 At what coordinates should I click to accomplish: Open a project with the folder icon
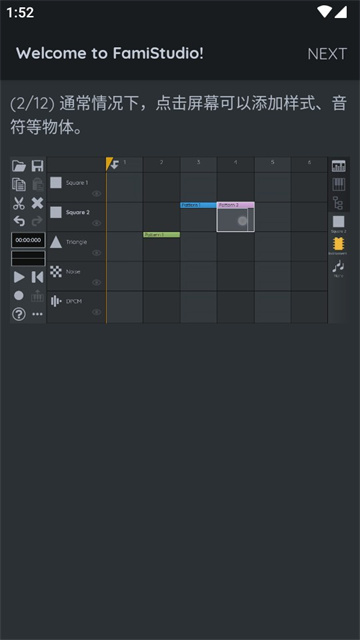tap(19, 166)
